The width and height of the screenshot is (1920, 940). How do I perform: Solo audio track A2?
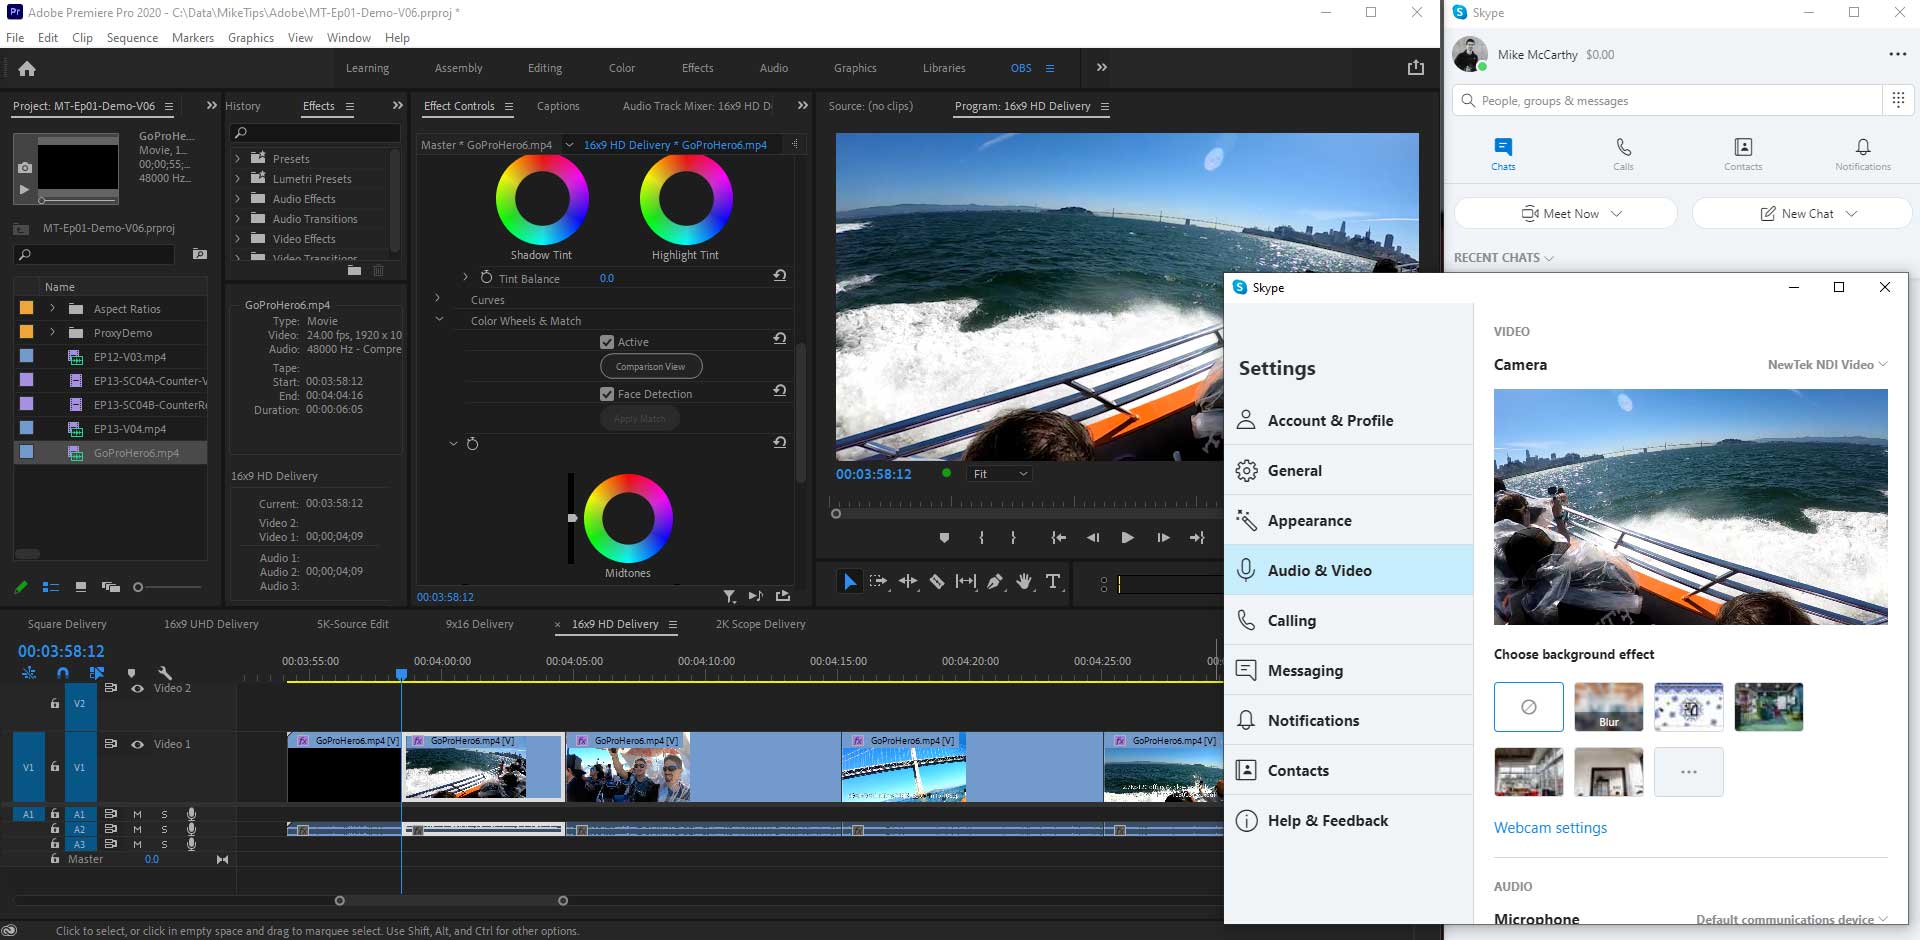[164, 829]
